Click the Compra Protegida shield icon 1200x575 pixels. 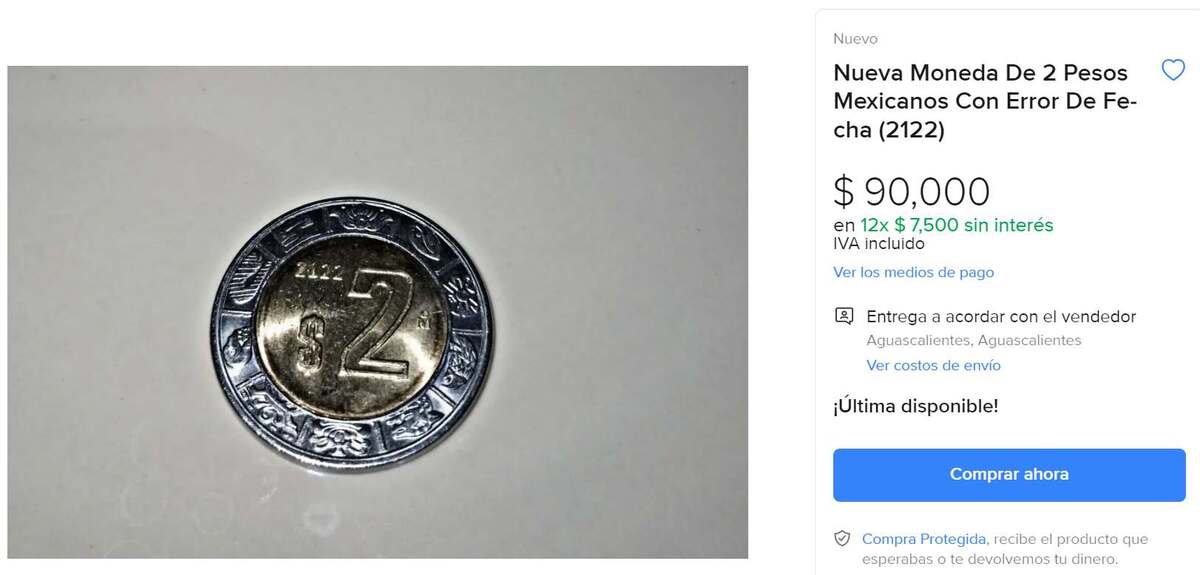pos(843,539)
